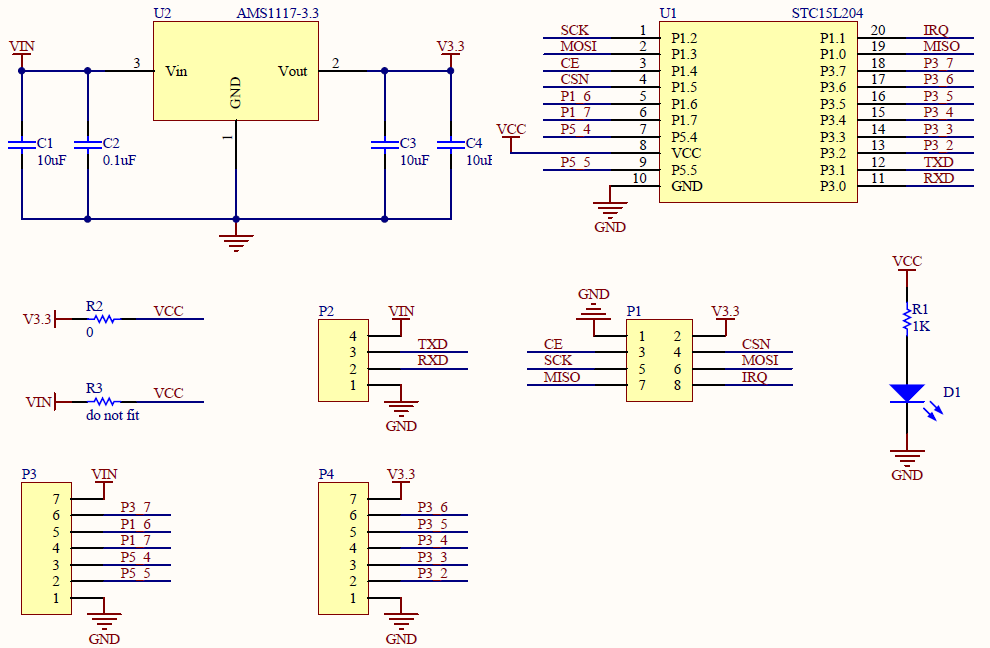Click the VCC net label right of R3
Image resolution: width=990 pixels, height=648 pixels.
[x=169, y=393]
